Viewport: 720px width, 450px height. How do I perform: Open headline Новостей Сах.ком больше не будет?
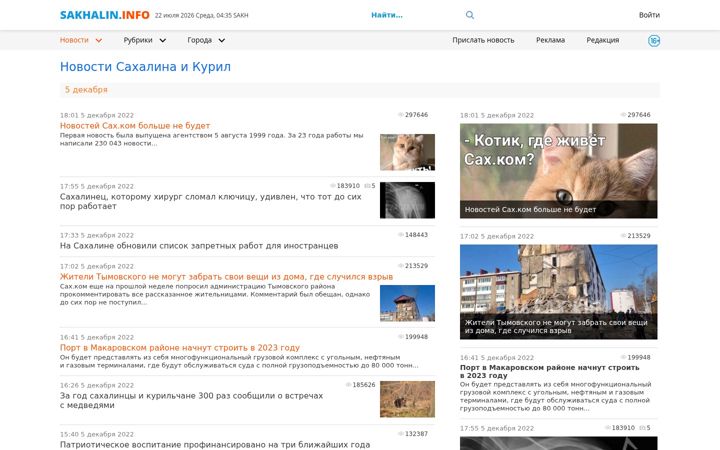(135, 126)
